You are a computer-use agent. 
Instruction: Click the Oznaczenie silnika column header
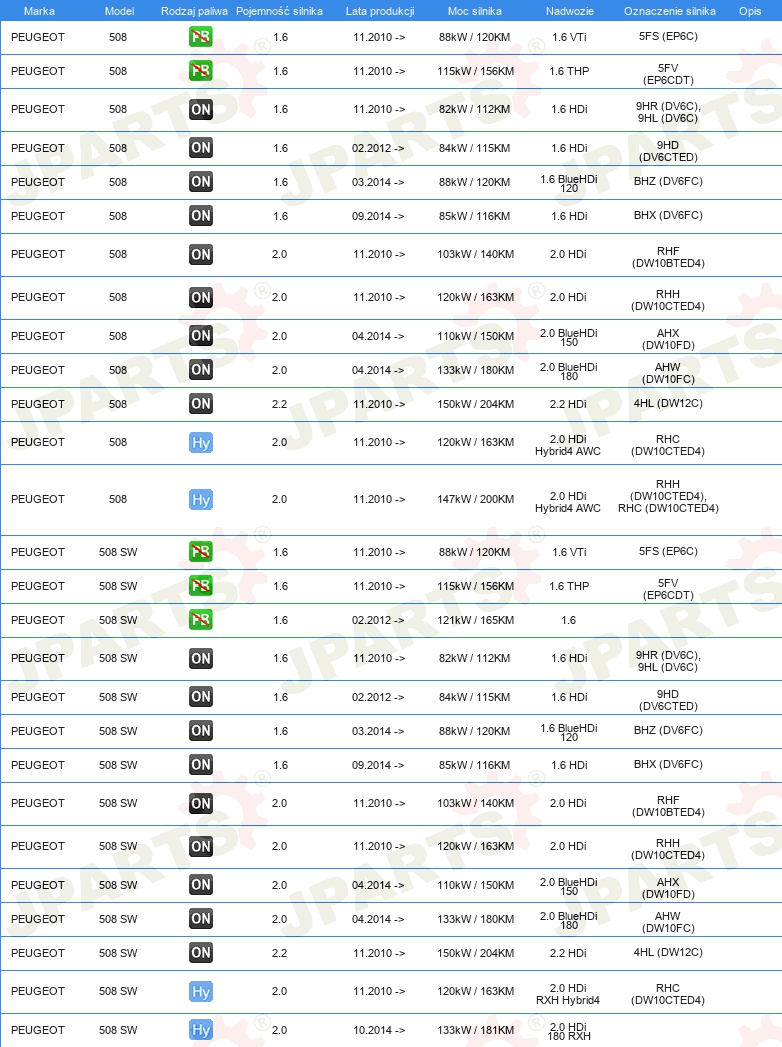point(670,11)
